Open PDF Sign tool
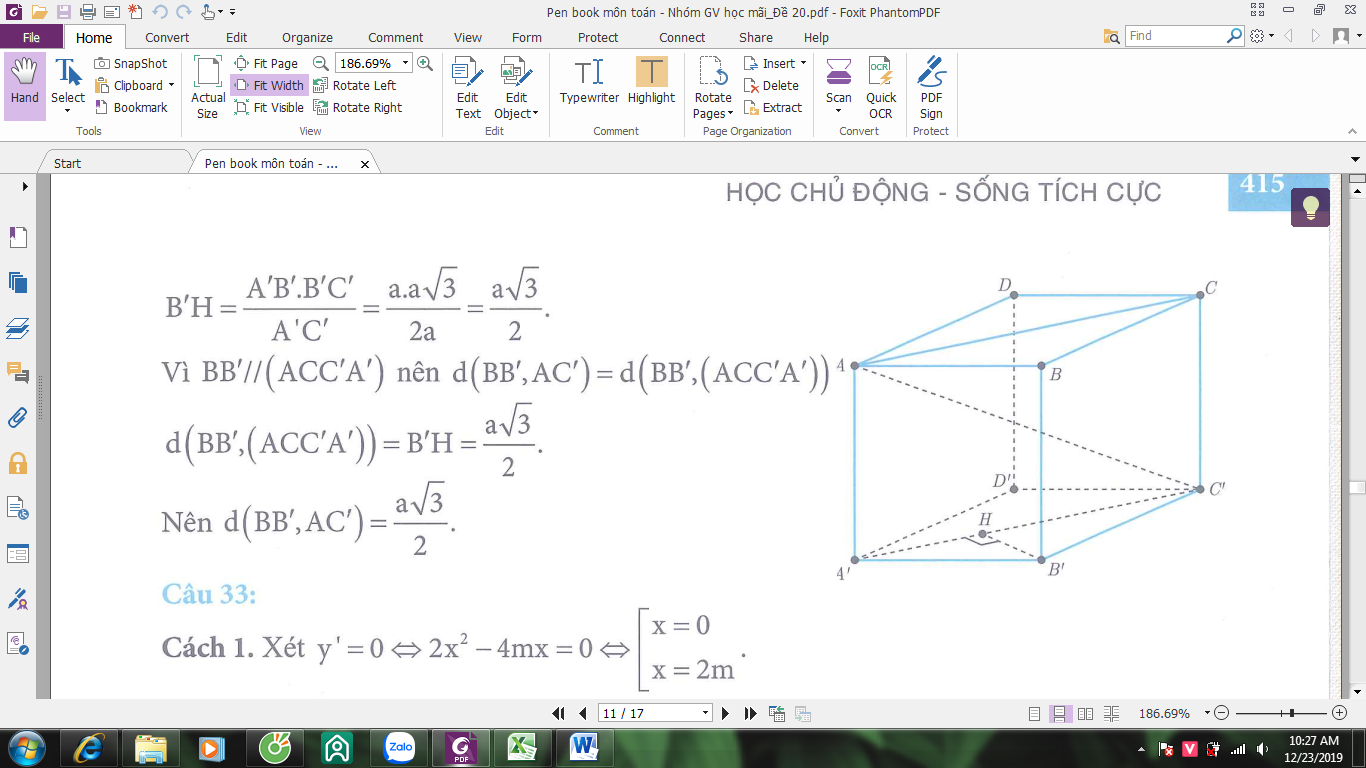The height and width of the screenshot is (768, 1366). point(931,88)
